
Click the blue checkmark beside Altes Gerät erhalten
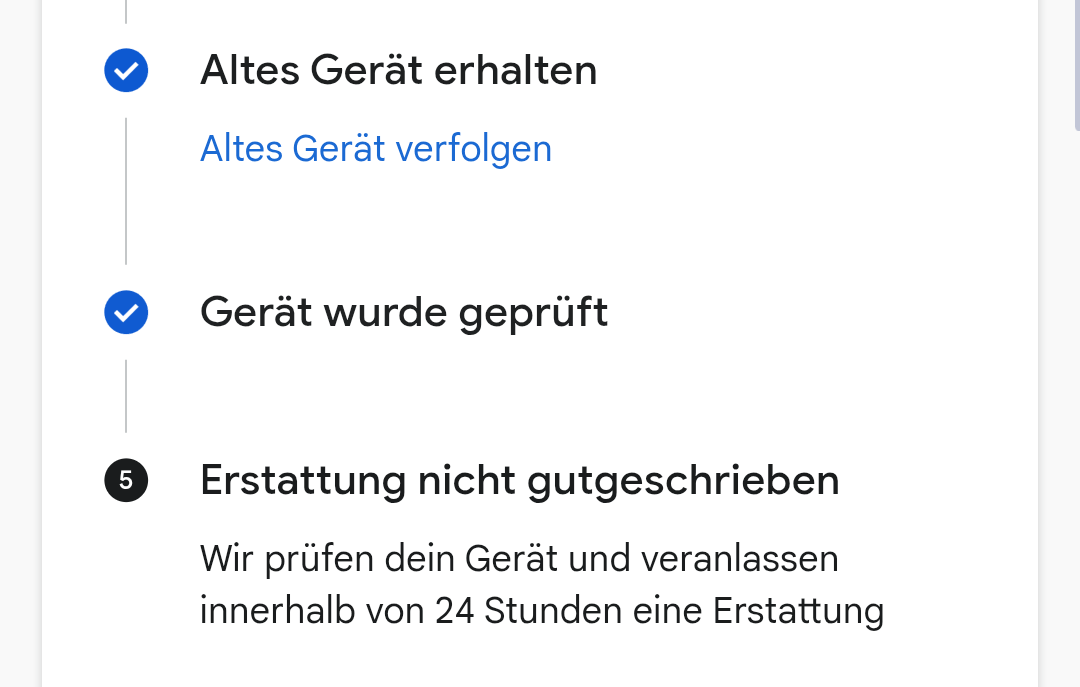126,70
